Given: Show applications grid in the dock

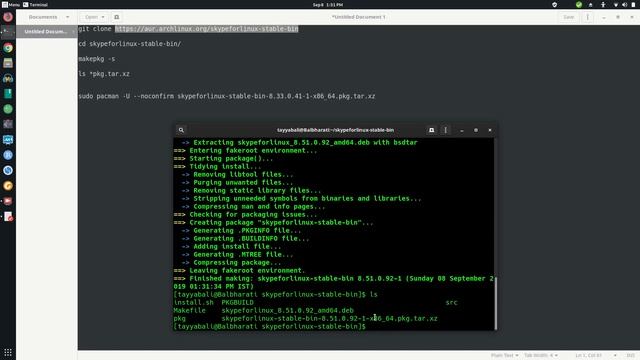Looking at the screenshot, I should tap(8, 352).
